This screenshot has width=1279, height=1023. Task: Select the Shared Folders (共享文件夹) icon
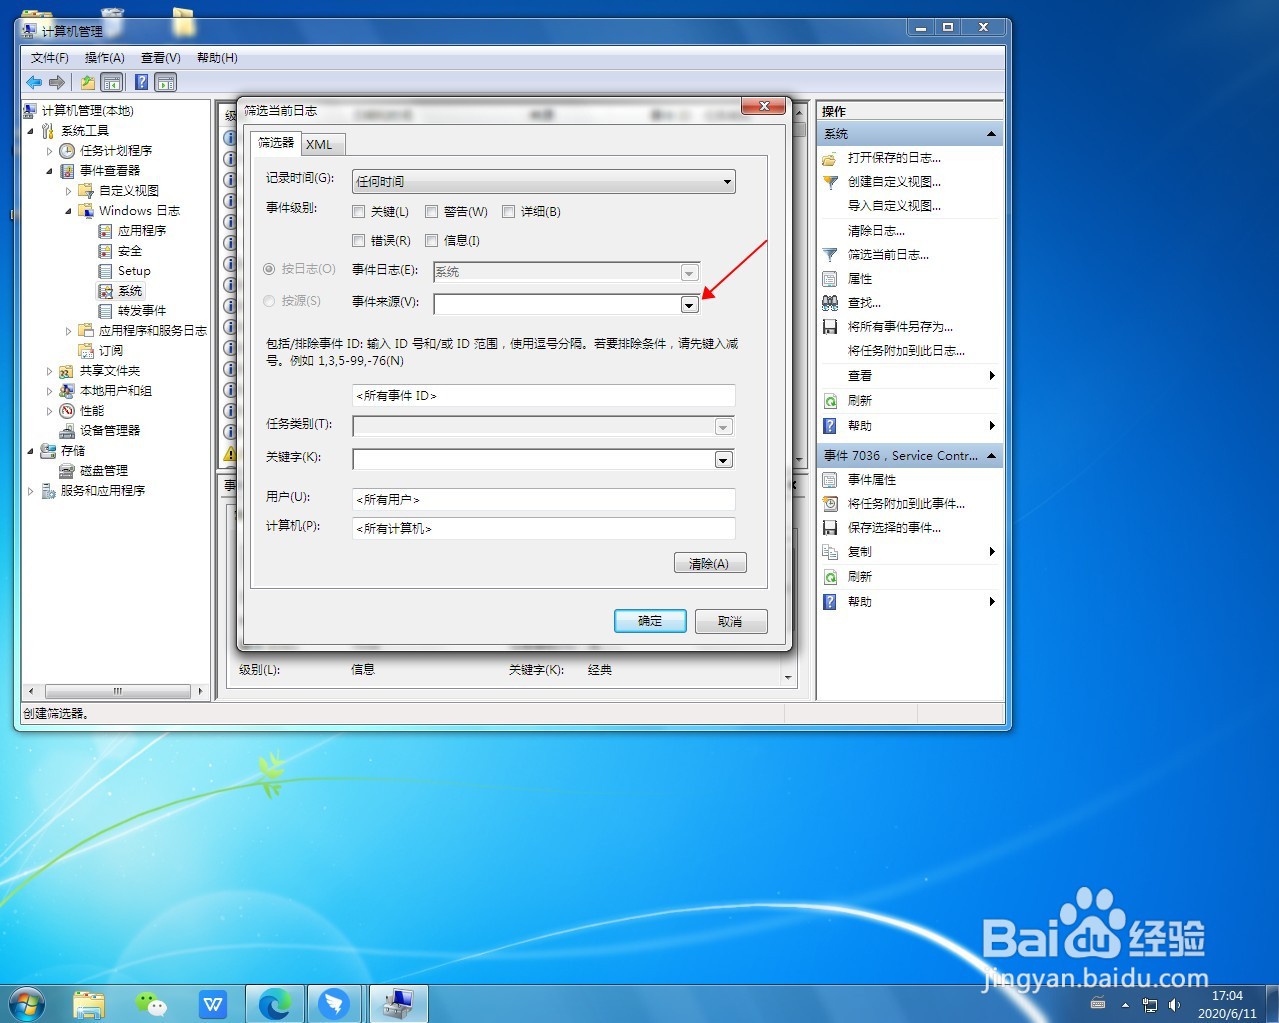[x=67, y=371]
